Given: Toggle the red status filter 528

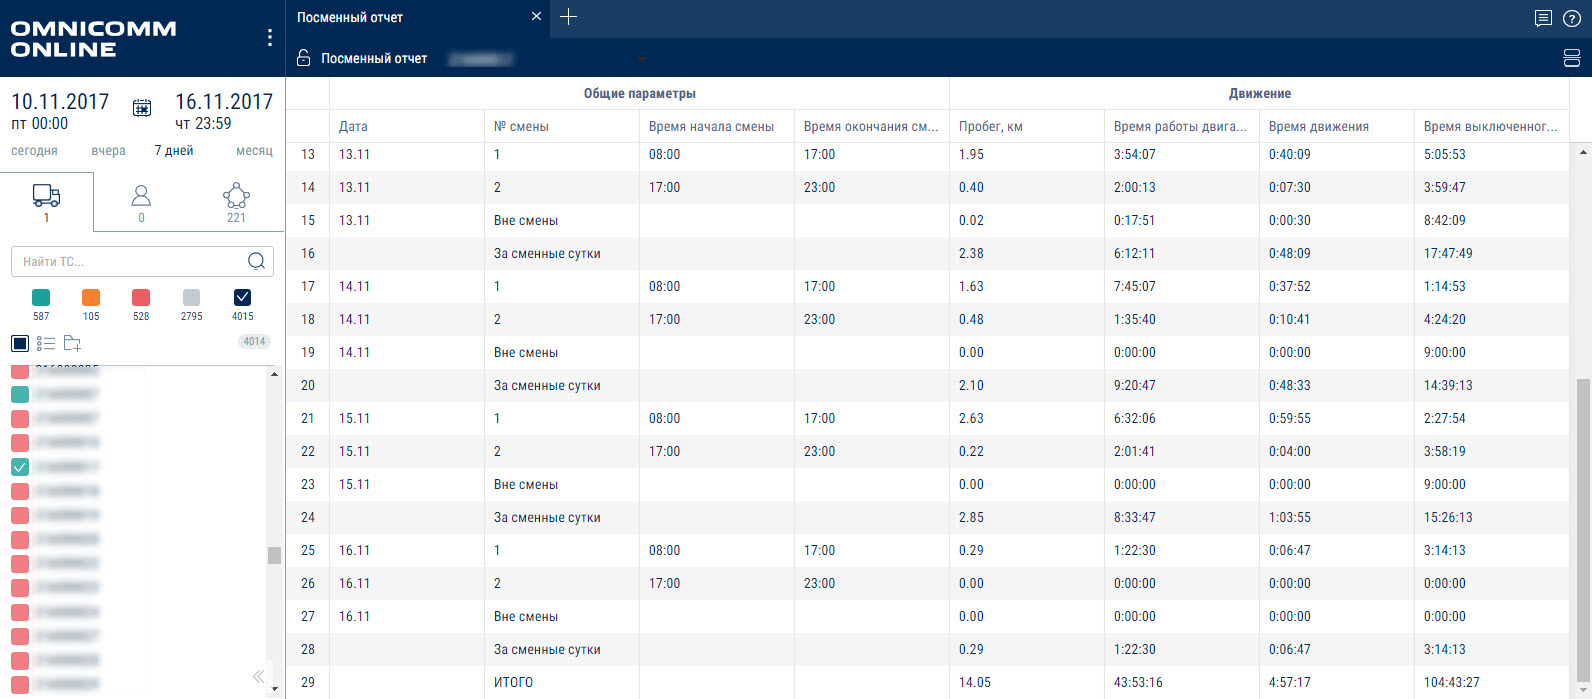Looking at the screenshot, I should (141, 297).
